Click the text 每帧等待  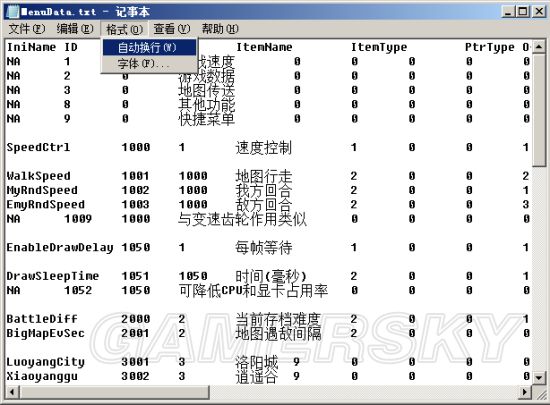click(264, 248)
